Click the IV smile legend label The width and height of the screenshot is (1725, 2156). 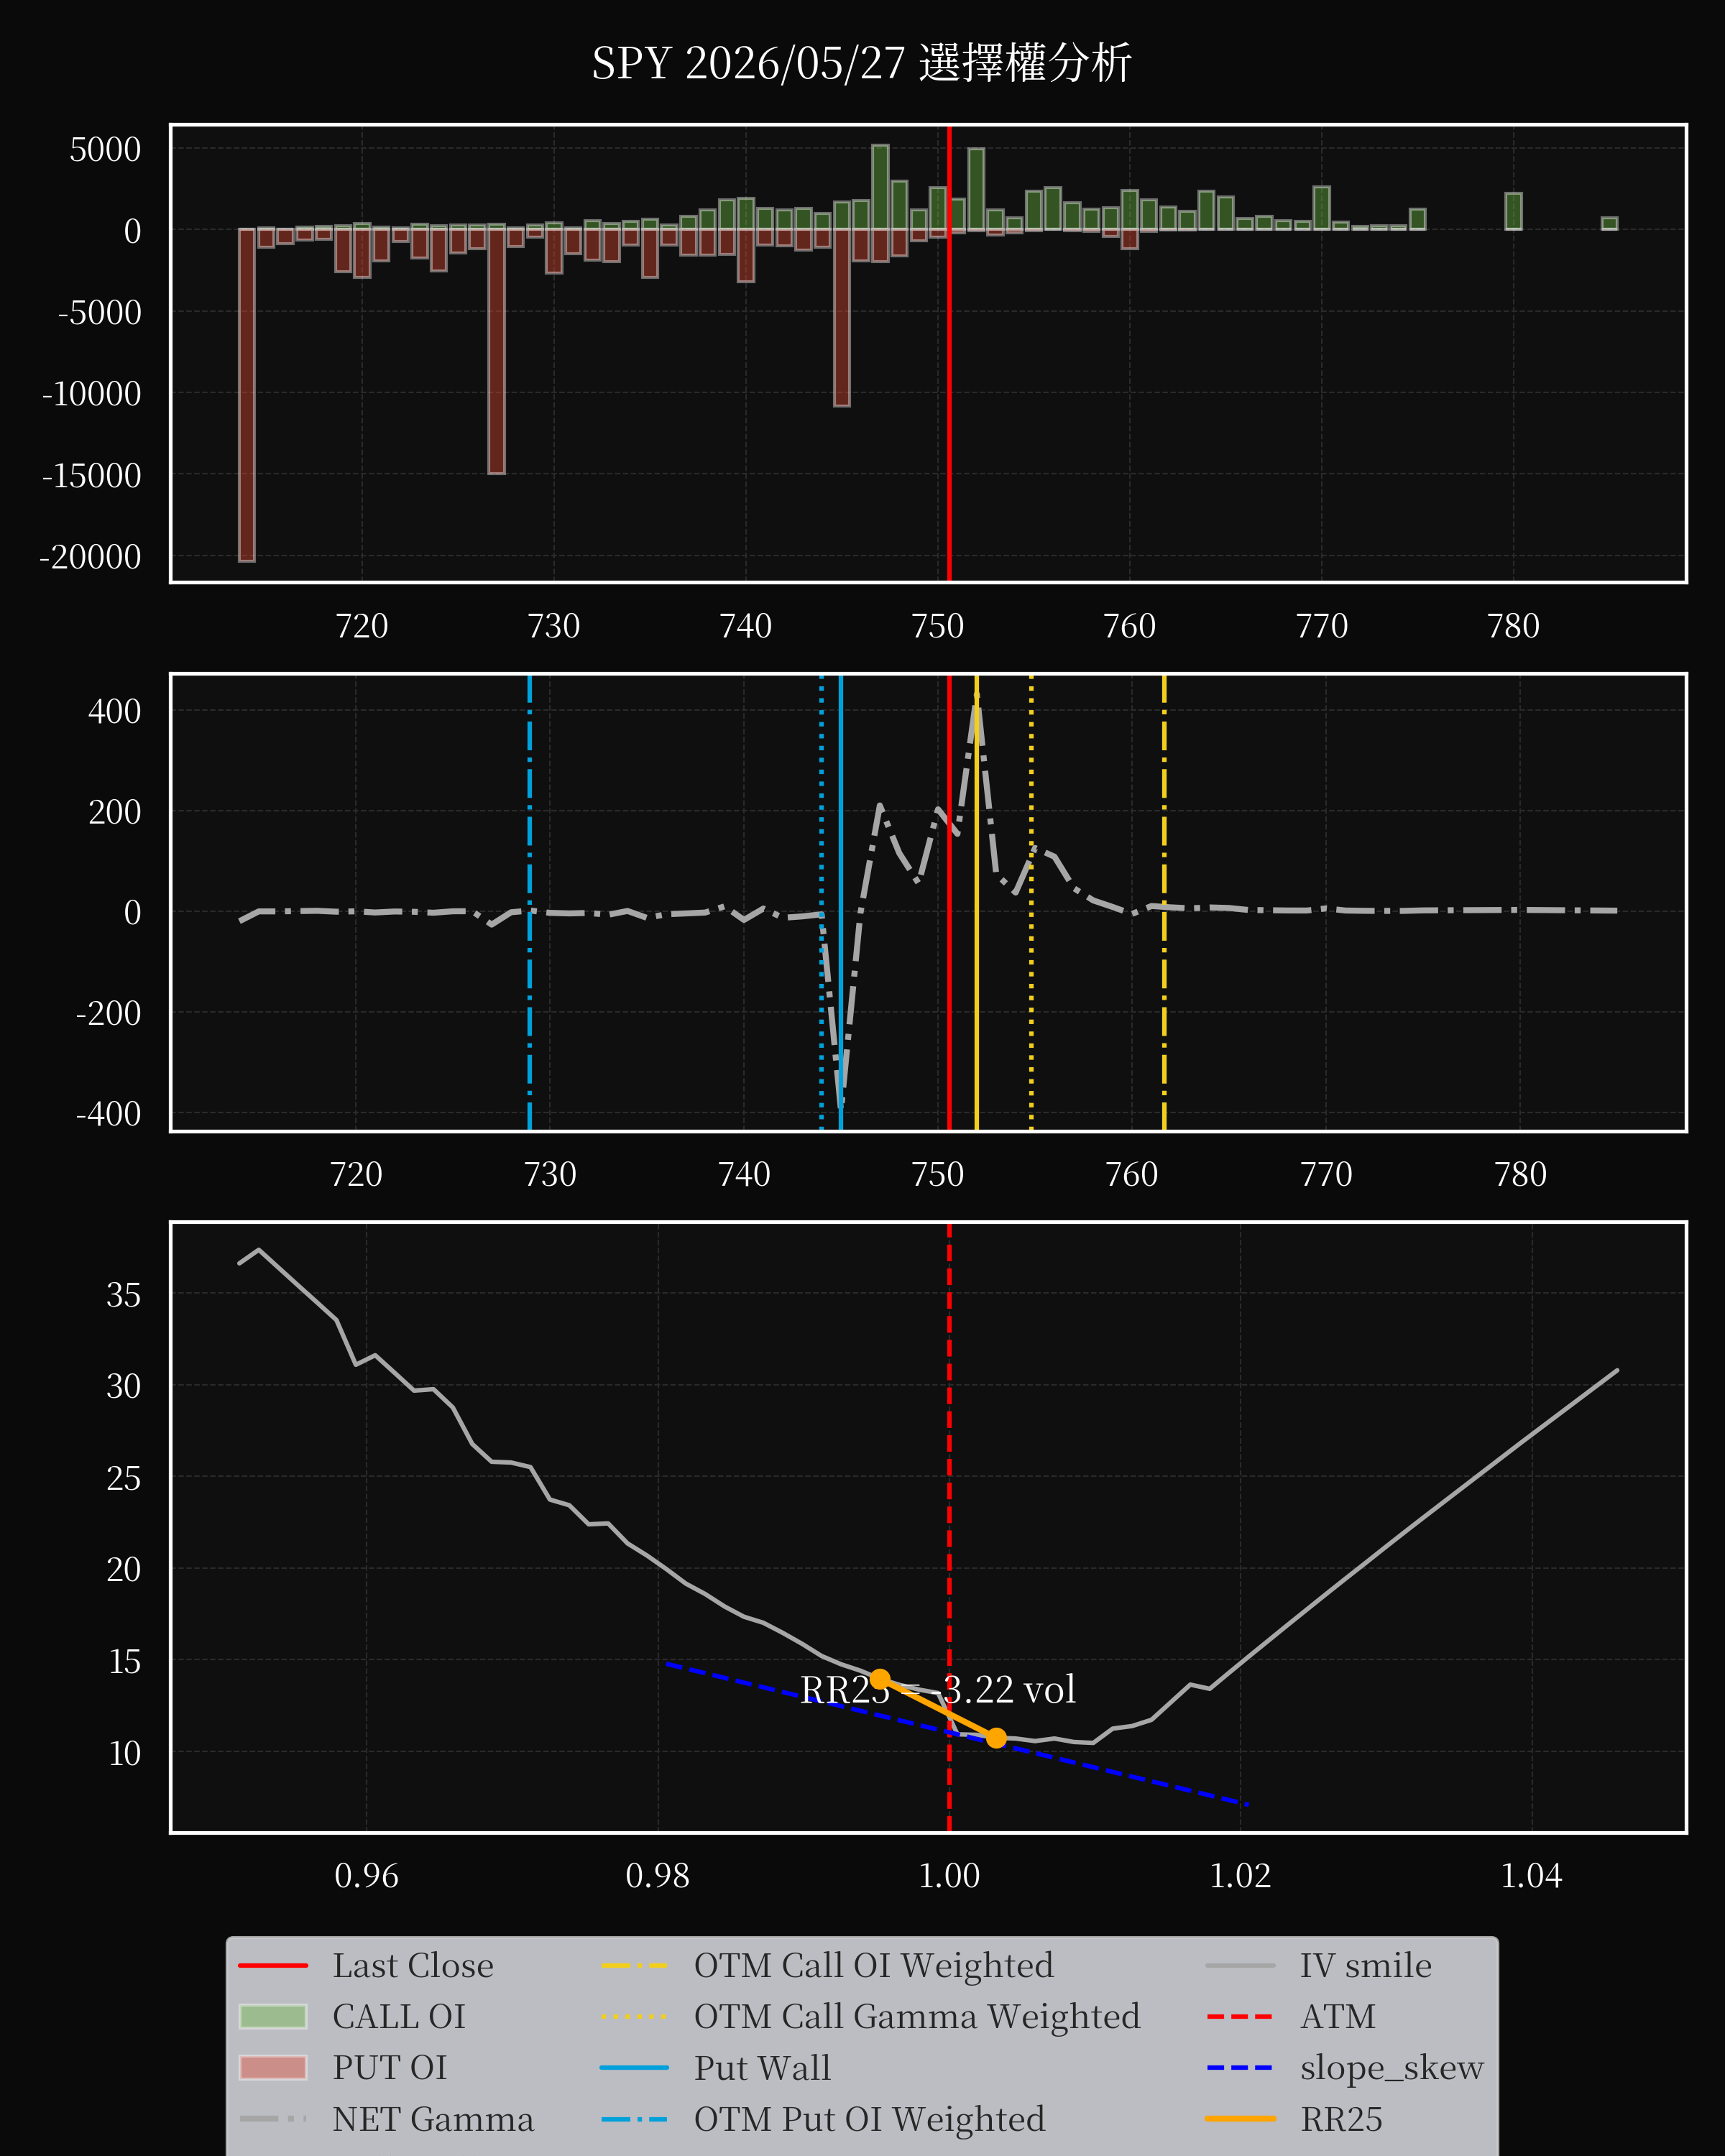coord(1365,1966)
